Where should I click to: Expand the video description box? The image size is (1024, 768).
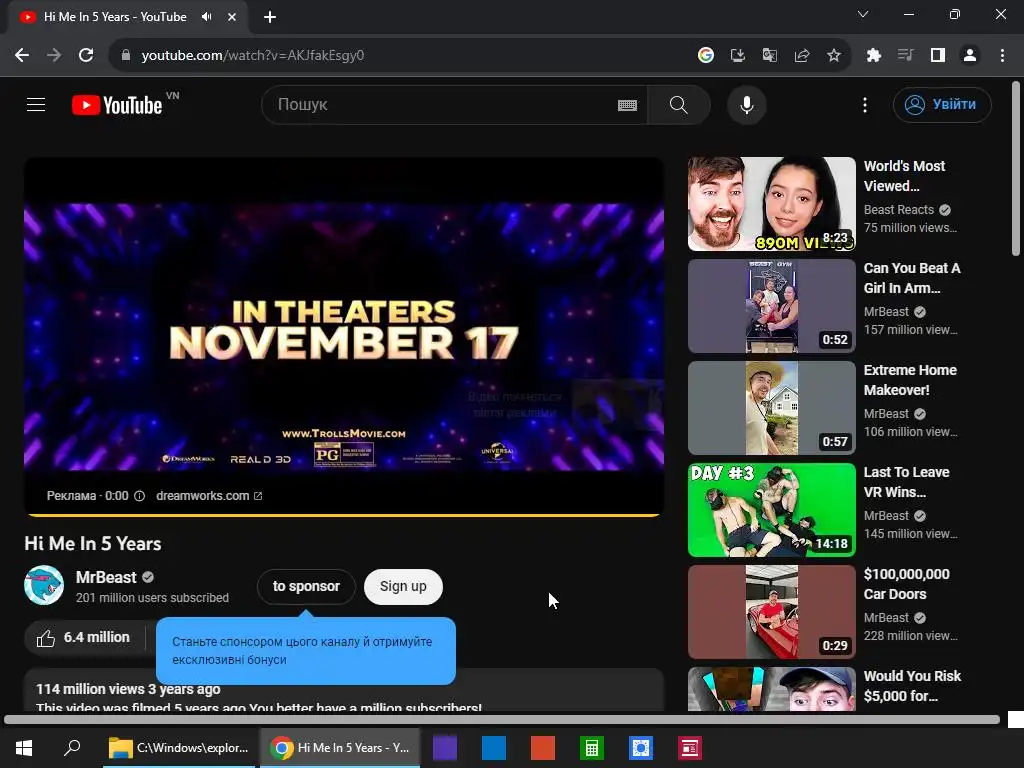344,690
